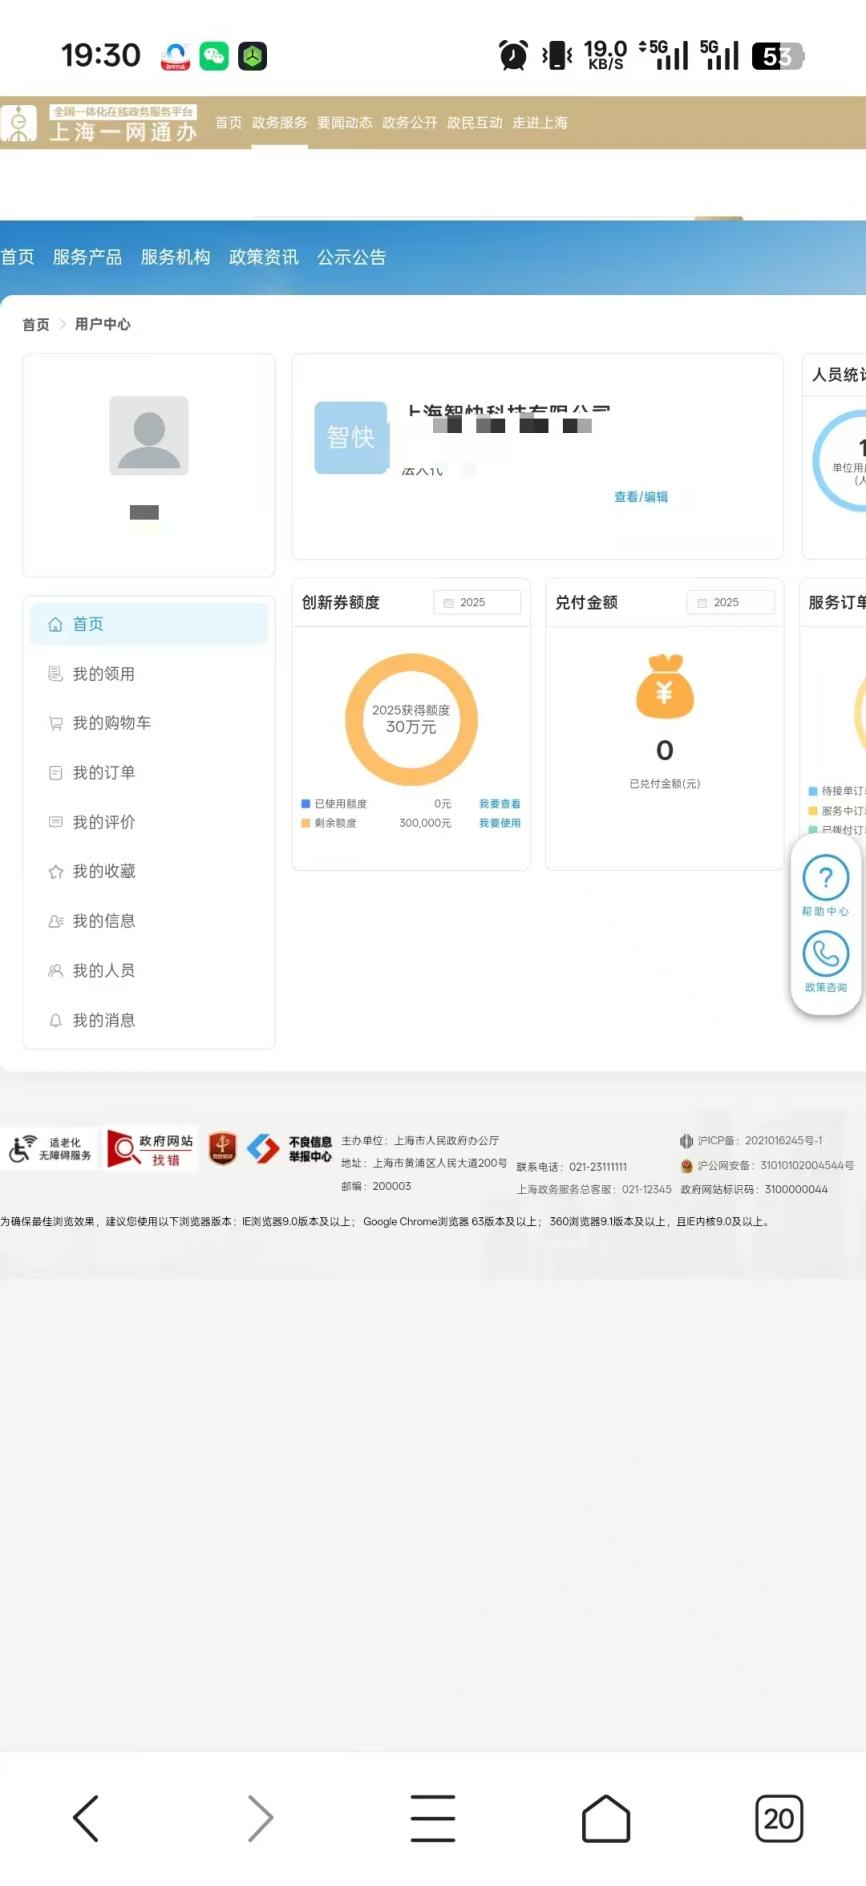Tap the policy consultation phone icon
The width and height of the screenshot is (866, 1886).
click(825, 954)
